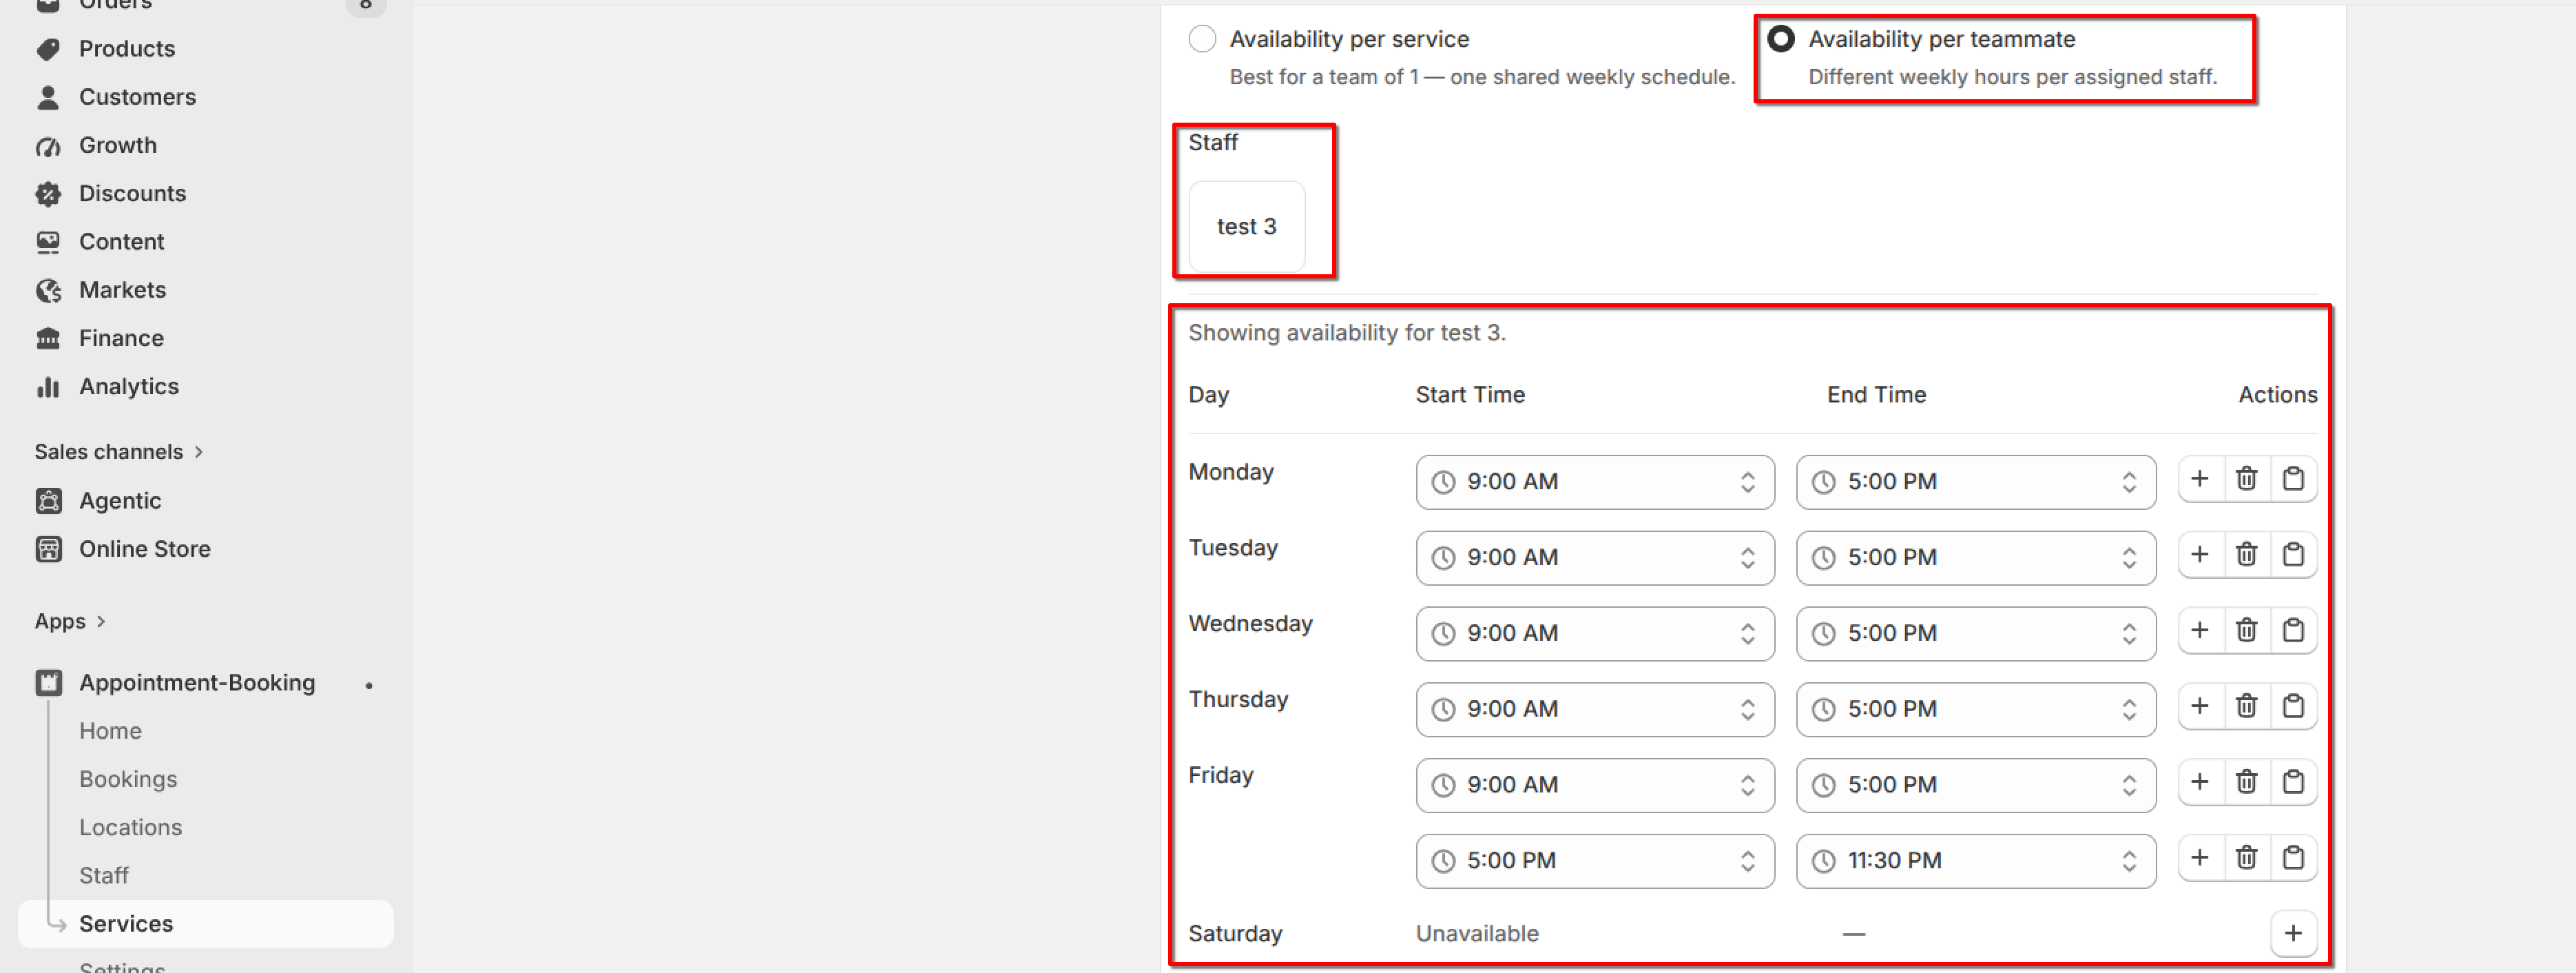This screenshot has height=973, width=2576.
Task: Add availability for Saturday
Action: 2294,934
